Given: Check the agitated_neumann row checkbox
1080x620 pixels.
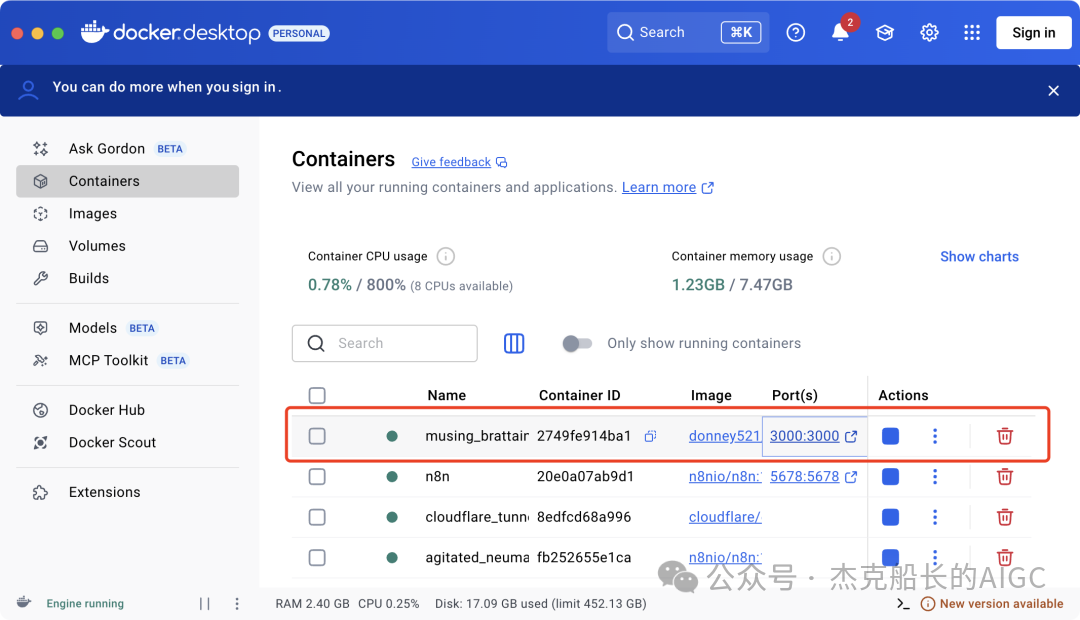Looking at the screenshot, I should 317,557.
